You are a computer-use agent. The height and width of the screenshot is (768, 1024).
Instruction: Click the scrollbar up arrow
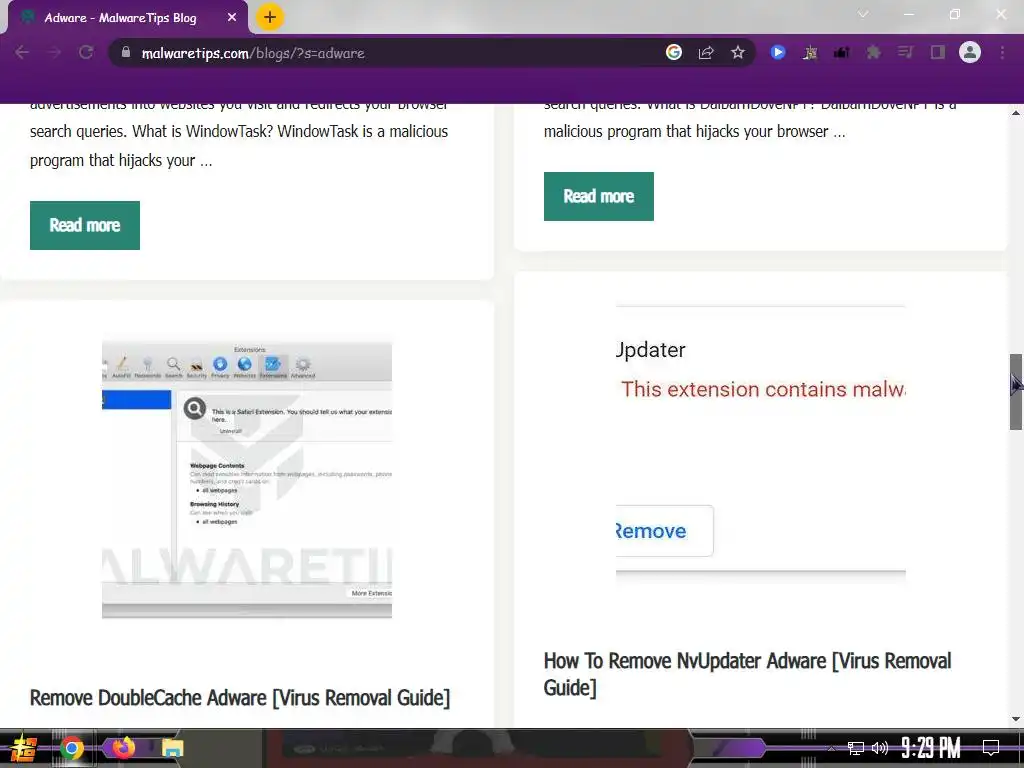[1016, 113]
